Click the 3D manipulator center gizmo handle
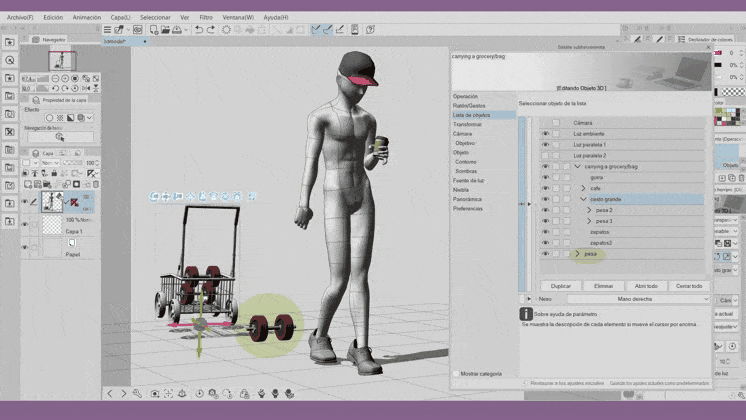746x420 pixels. pos(199,324)
